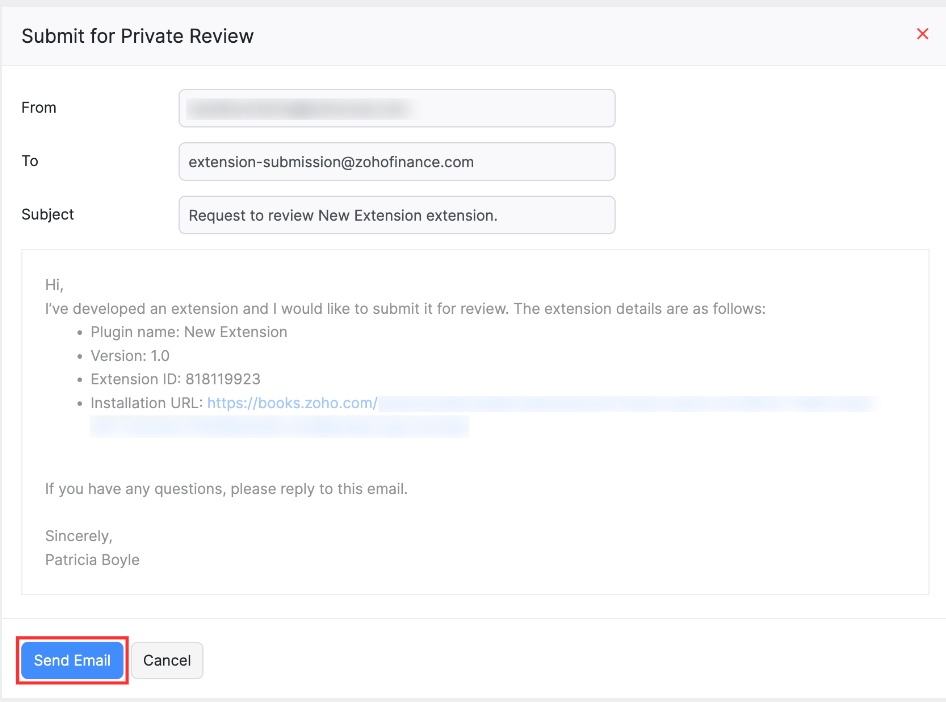Image resolution: width=946 pixels, height=702 pixels.
Task: Focus the From email address field
Action: point(396,108)
